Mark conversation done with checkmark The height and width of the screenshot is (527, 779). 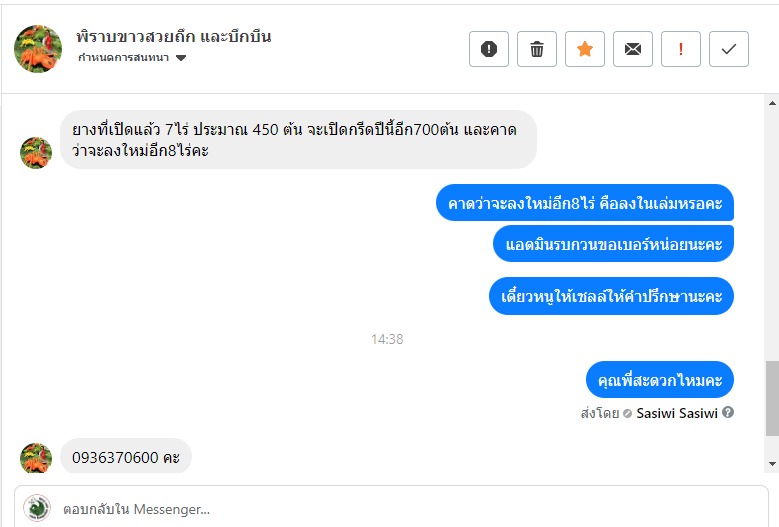click(x=729, y=49)
